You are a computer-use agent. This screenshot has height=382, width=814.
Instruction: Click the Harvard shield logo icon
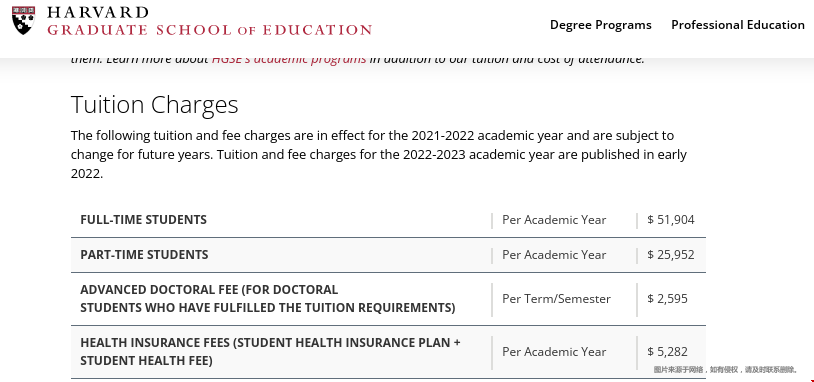tap(23, 20)
